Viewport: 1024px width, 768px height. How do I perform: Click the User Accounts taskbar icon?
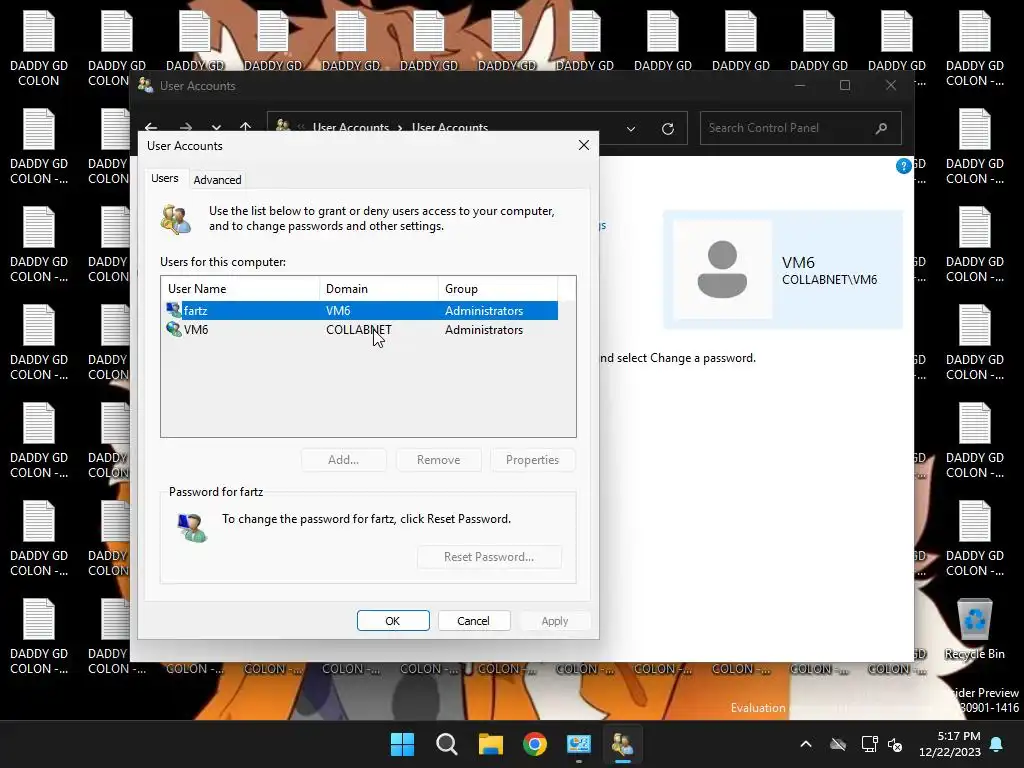coord(622,744)
